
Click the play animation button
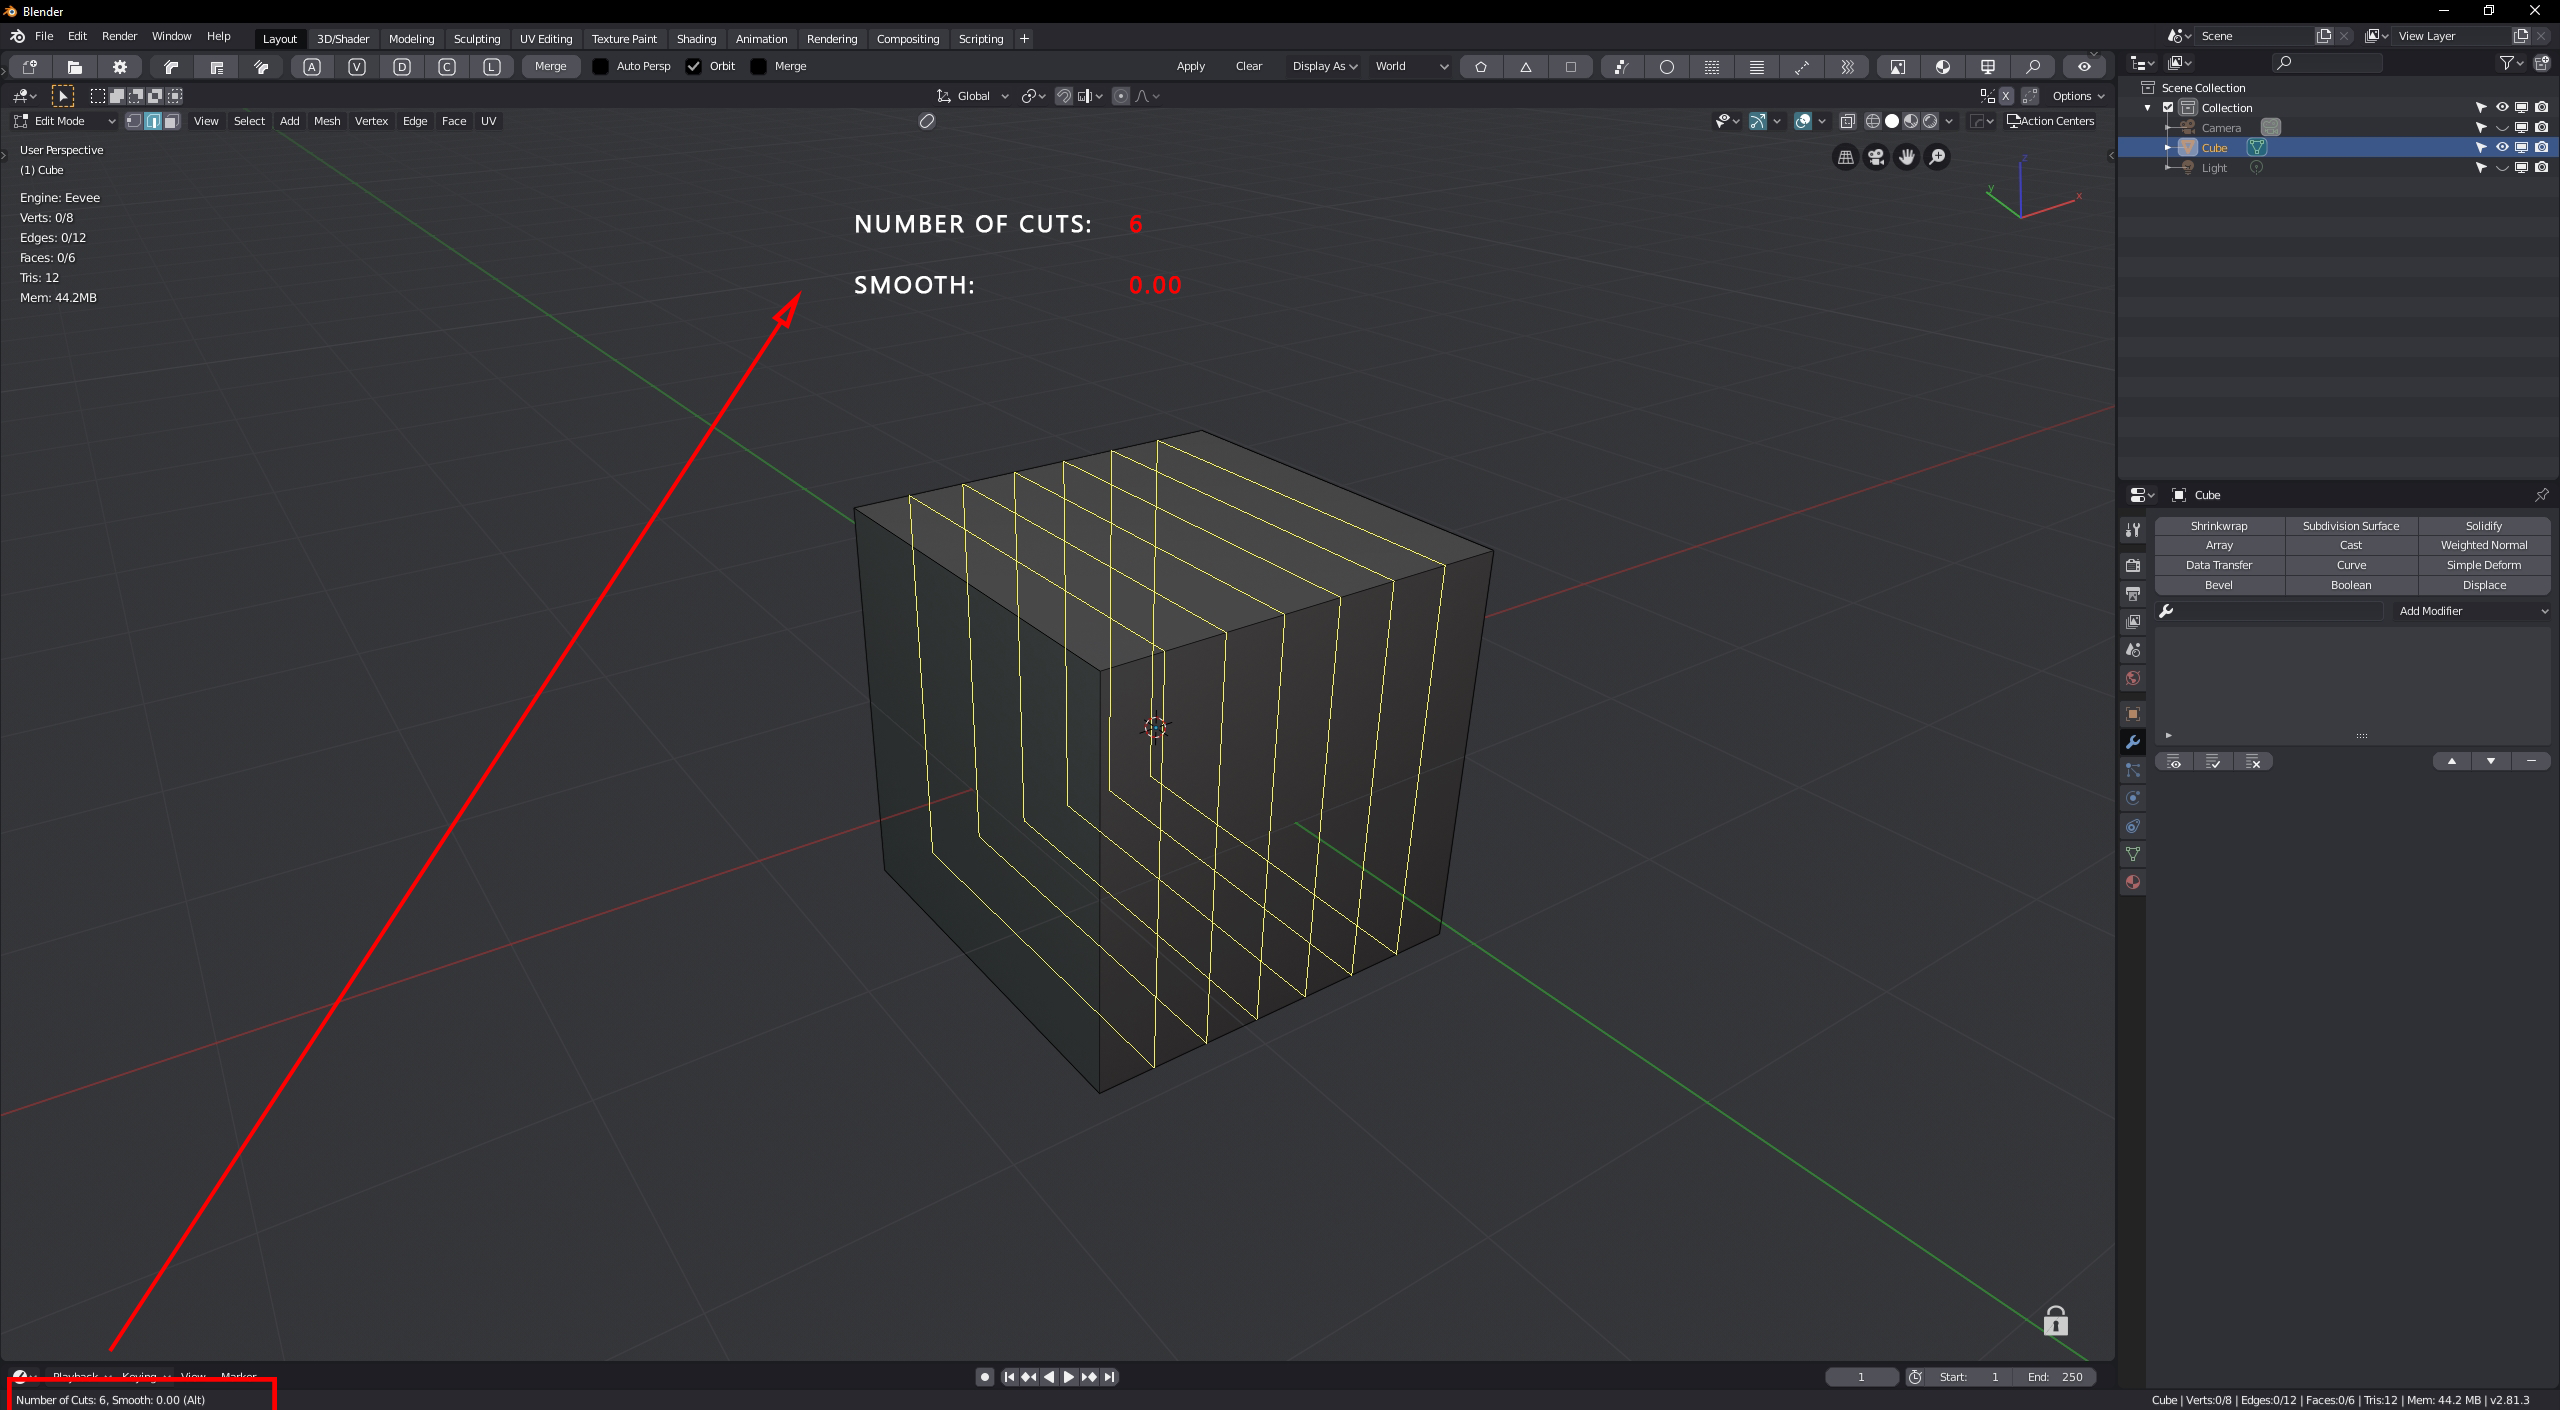point(1068,1377)
